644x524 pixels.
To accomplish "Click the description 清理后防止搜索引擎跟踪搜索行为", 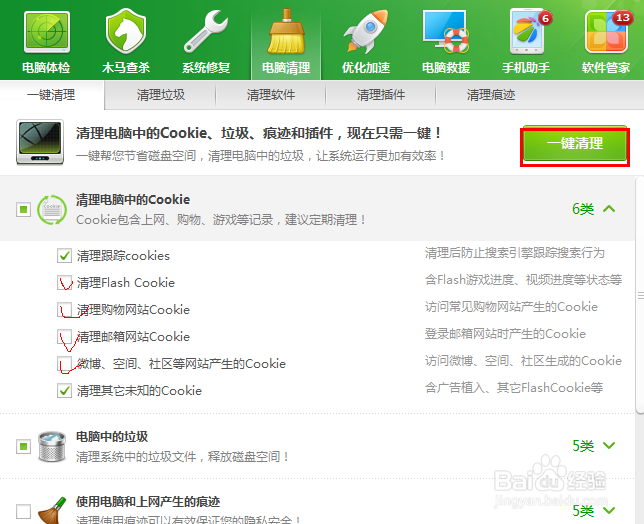I will (x=515, y=253).
